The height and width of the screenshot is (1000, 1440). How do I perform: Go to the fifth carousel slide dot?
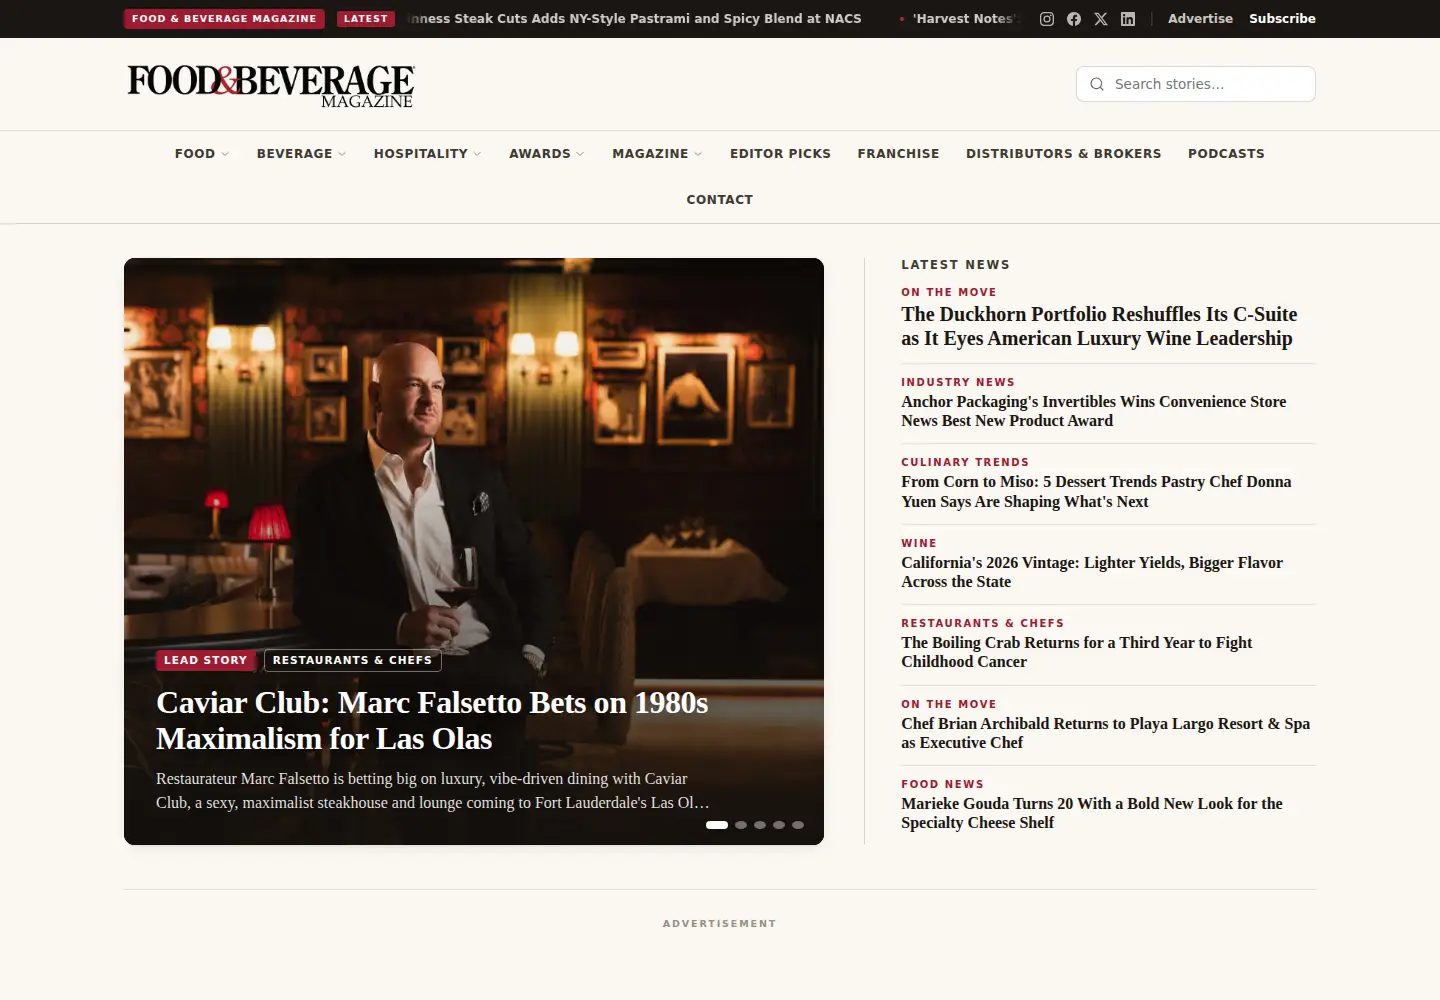(x=798, y=825)
